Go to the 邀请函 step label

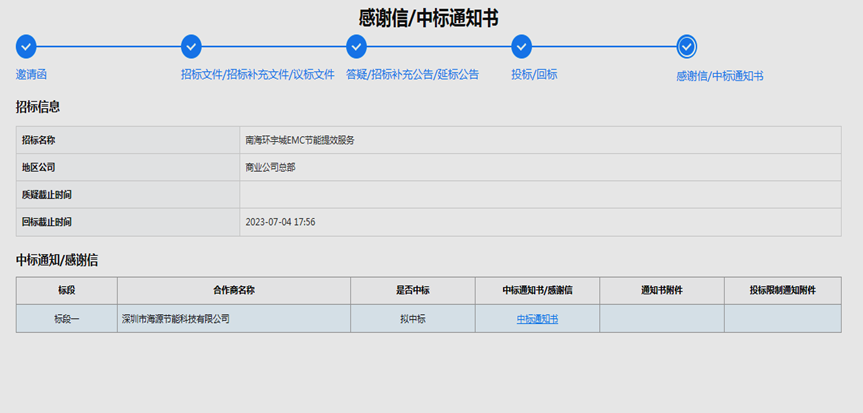(x=31, y=74)
